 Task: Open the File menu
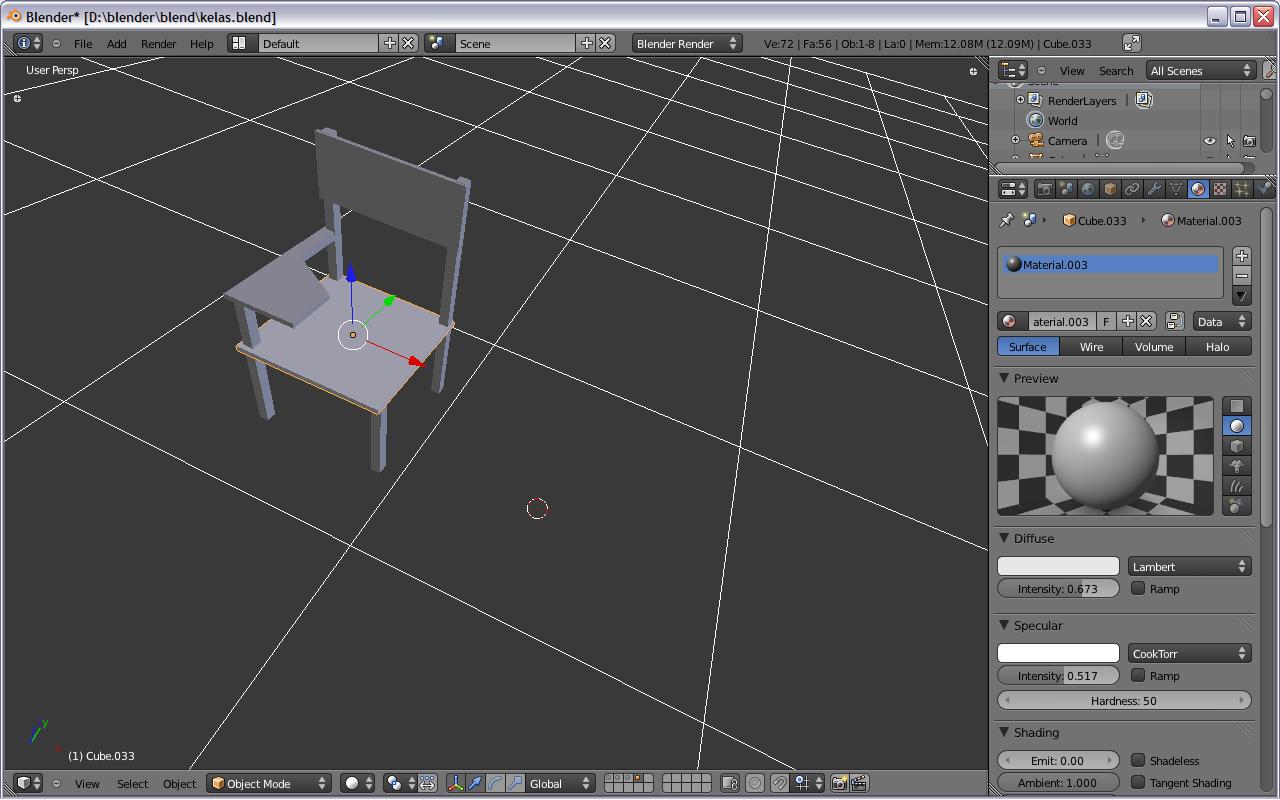pyautogui.click(x=83, y=43)
